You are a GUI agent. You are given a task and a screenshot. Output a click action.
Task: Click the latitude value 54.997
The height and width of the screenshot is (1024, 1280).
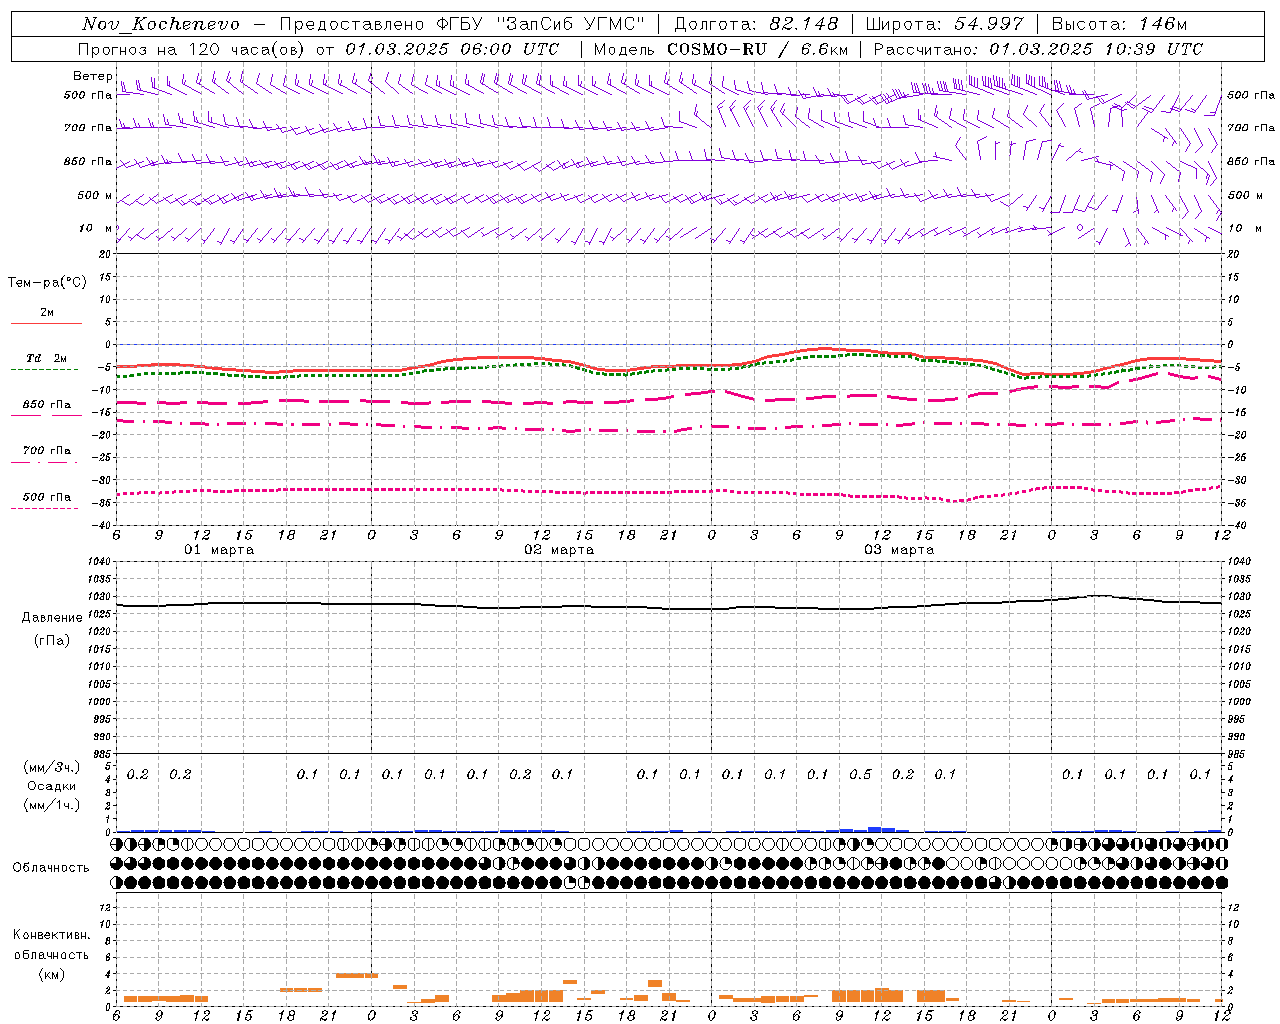989,24
